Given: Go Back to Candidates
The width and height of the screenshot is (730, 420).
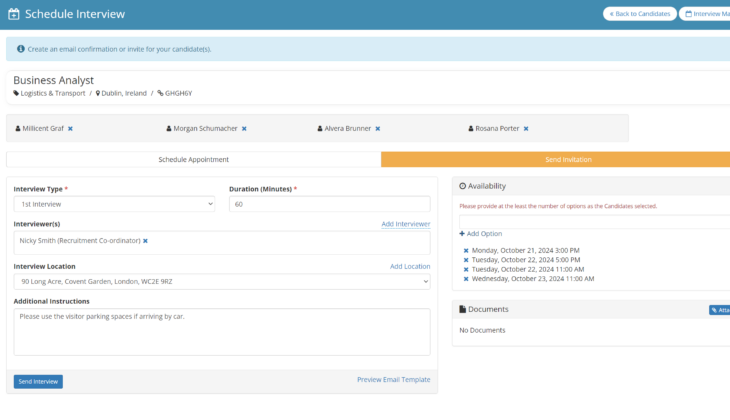Looking at the screenshot, I should (x=639, y=14).
